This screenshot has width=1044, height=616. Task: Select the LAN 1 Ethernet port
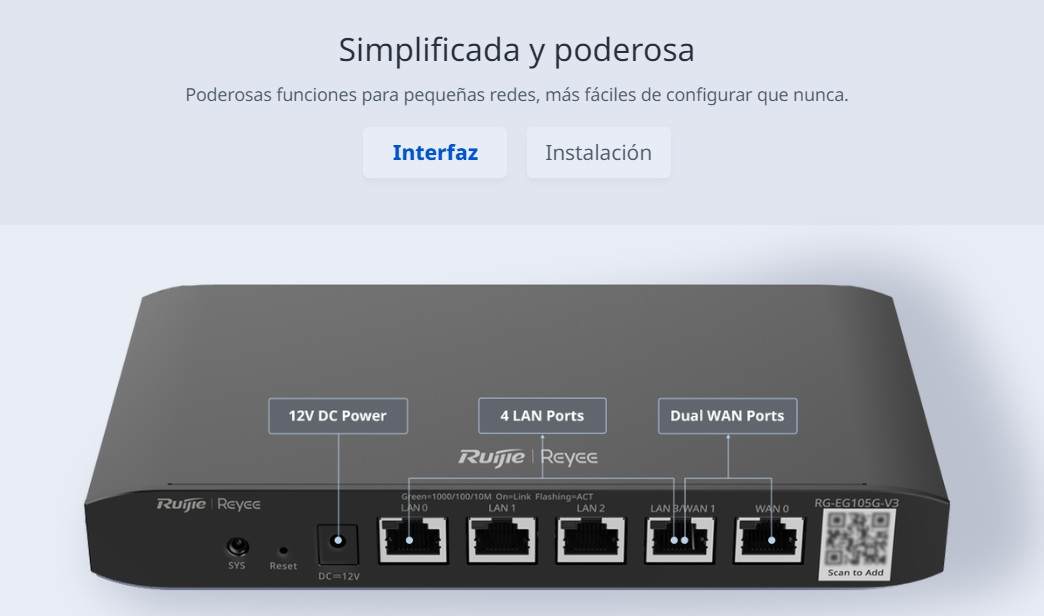point(502,541)
